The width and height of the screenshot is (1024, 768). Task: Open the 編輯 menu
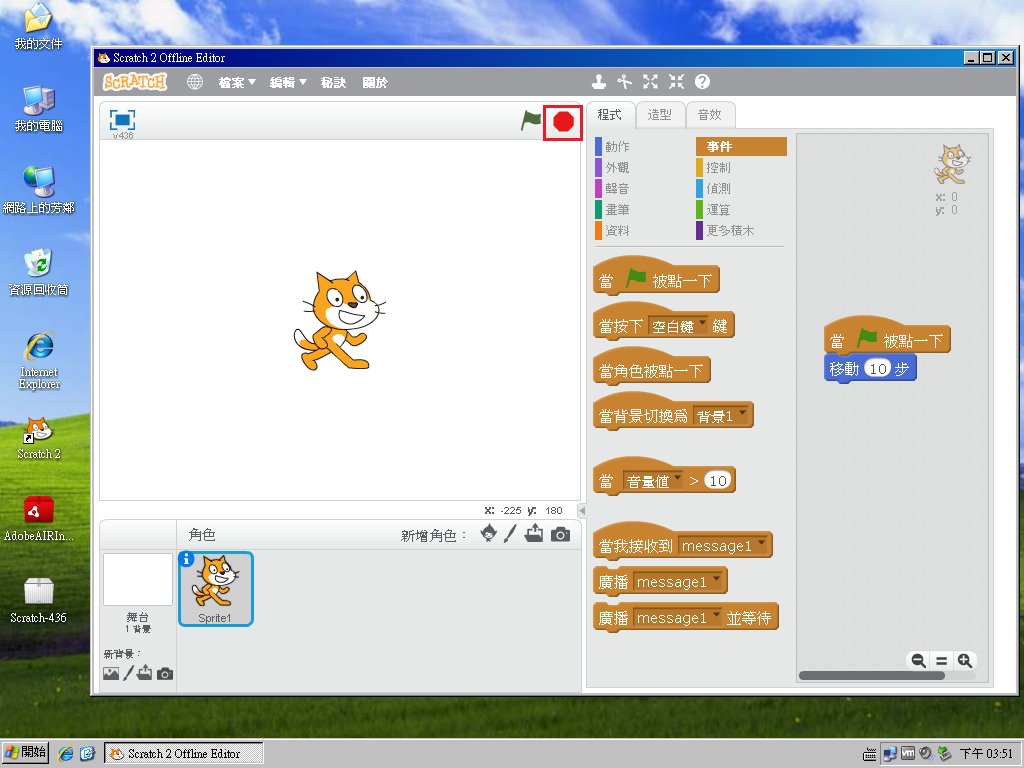click(x=288, y=83)
